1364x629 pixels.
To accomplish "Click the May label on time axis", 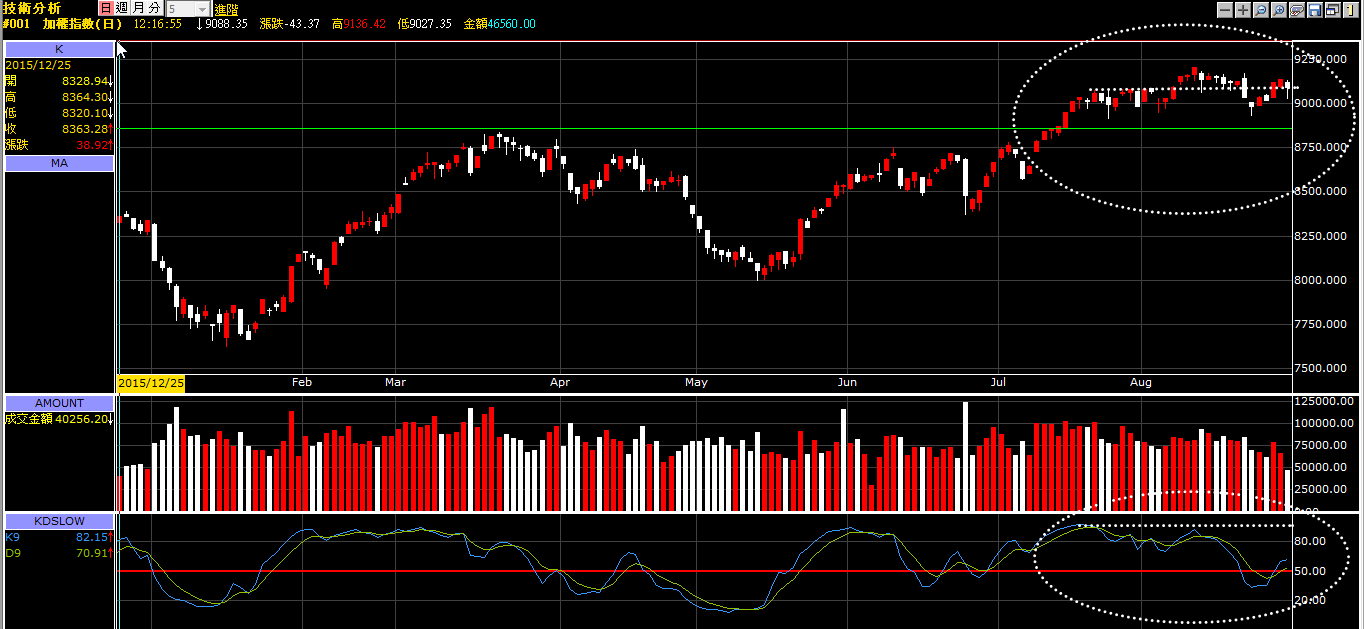I will coord(696,383).
